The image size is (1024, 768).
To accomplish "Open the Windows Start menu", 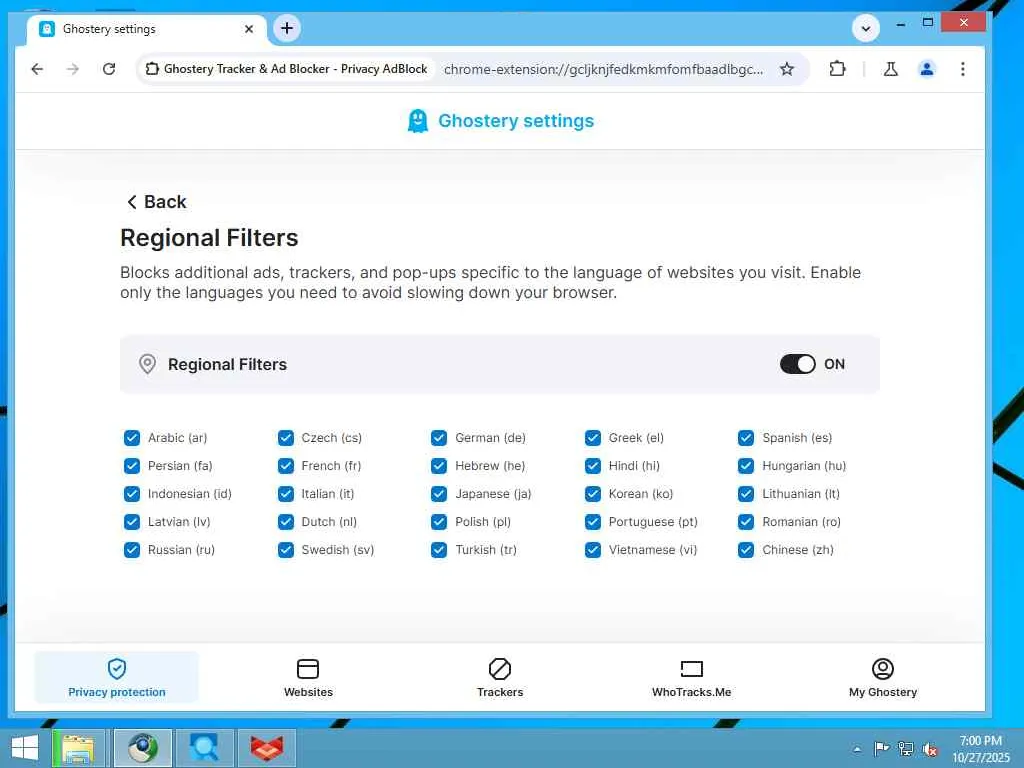I will point(25,748).
